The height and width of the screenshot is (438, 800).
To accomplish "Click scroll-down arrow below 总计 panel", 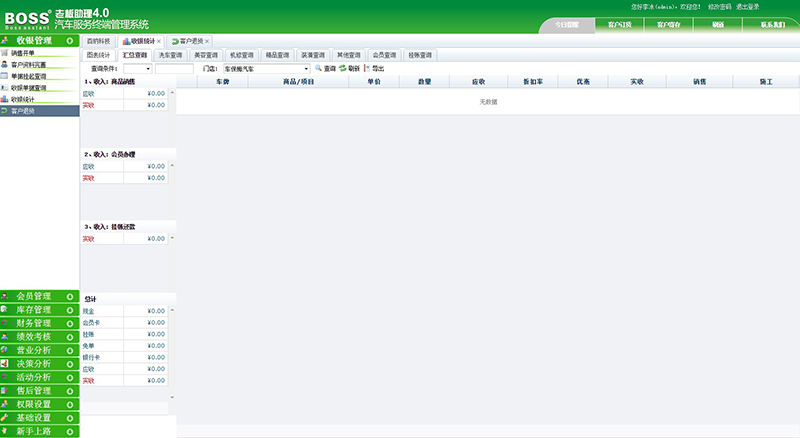I will tap(172, 397).
